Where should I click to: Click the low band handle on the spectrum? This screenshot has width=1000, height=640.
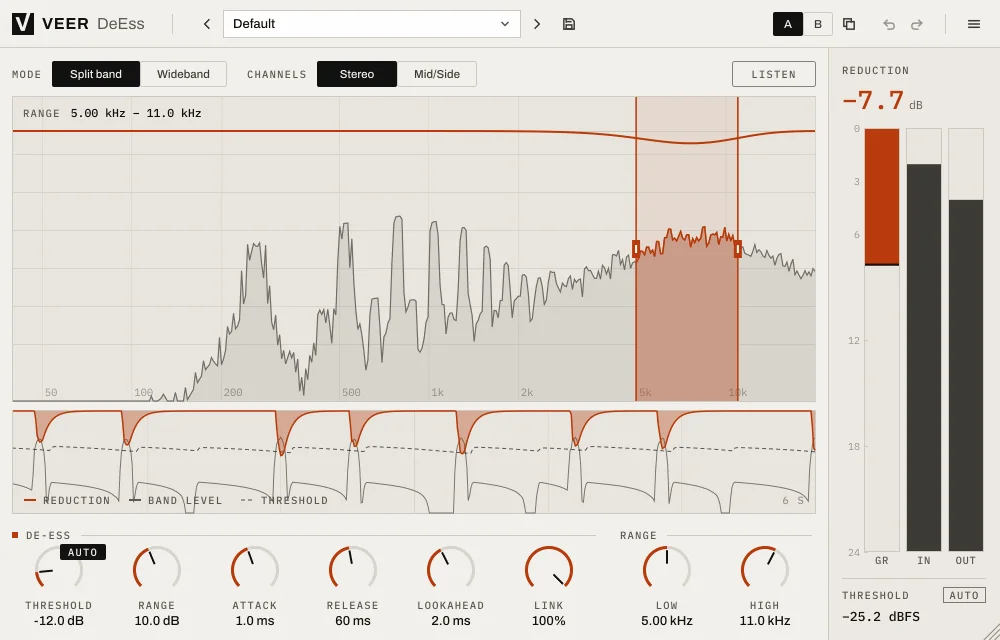tap(636, 249)
